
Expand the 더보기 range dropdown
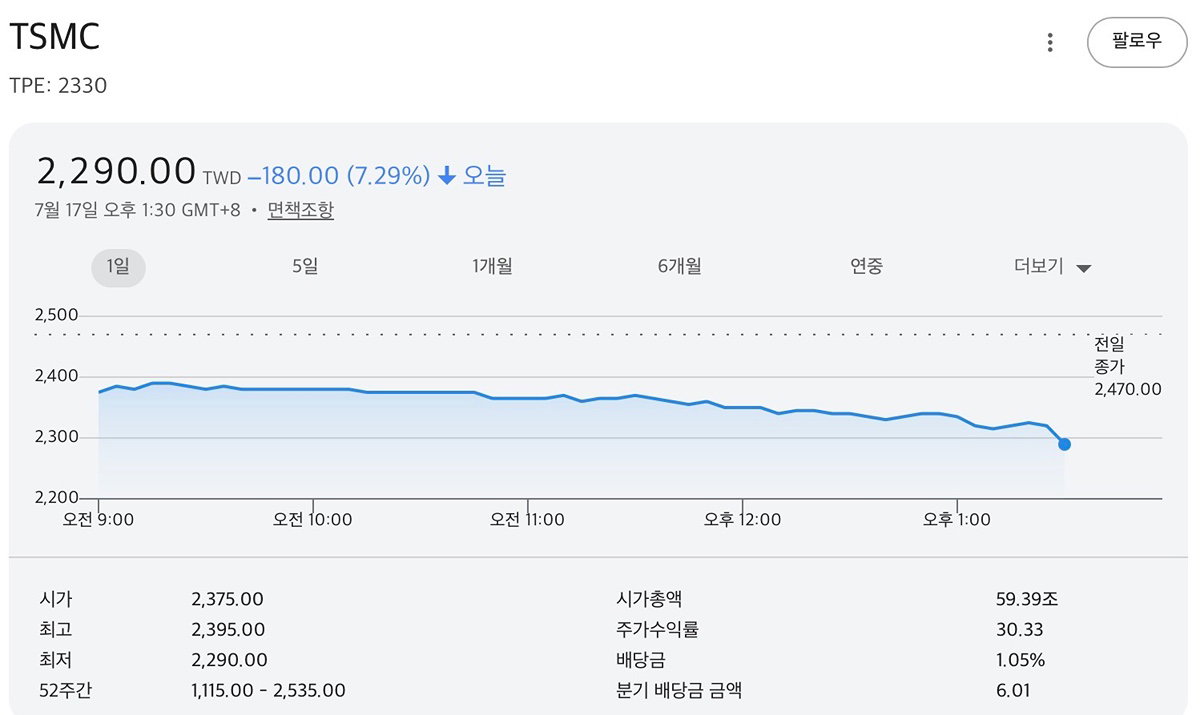(1052, 267)
